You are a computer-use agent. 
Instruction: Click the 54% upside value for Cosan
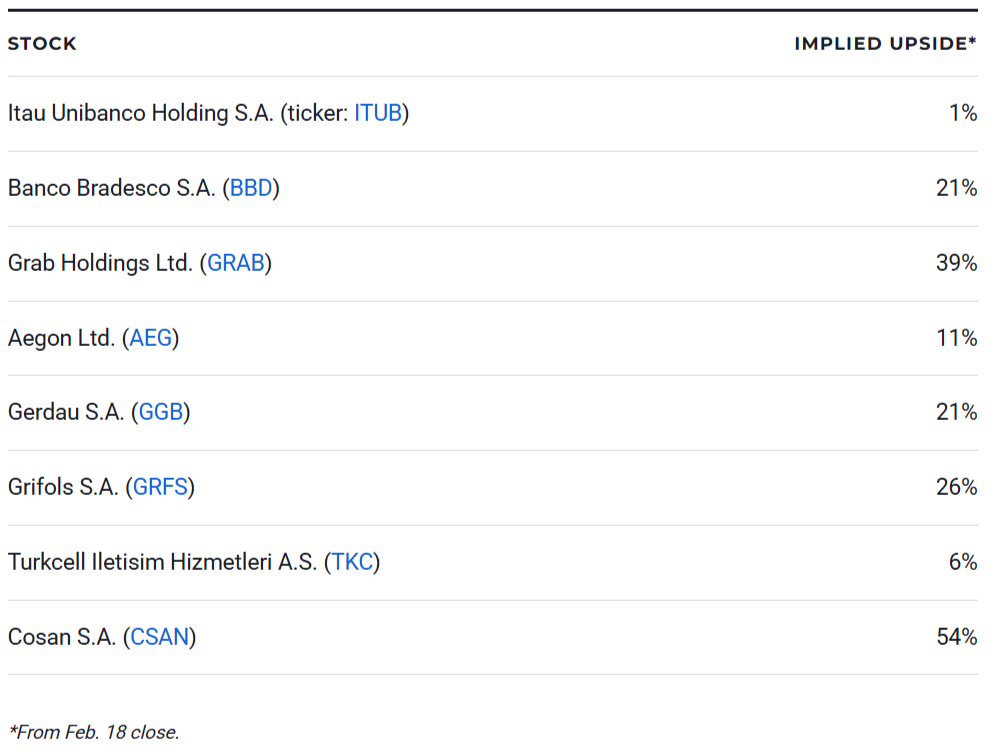click(x=956, y=637)
